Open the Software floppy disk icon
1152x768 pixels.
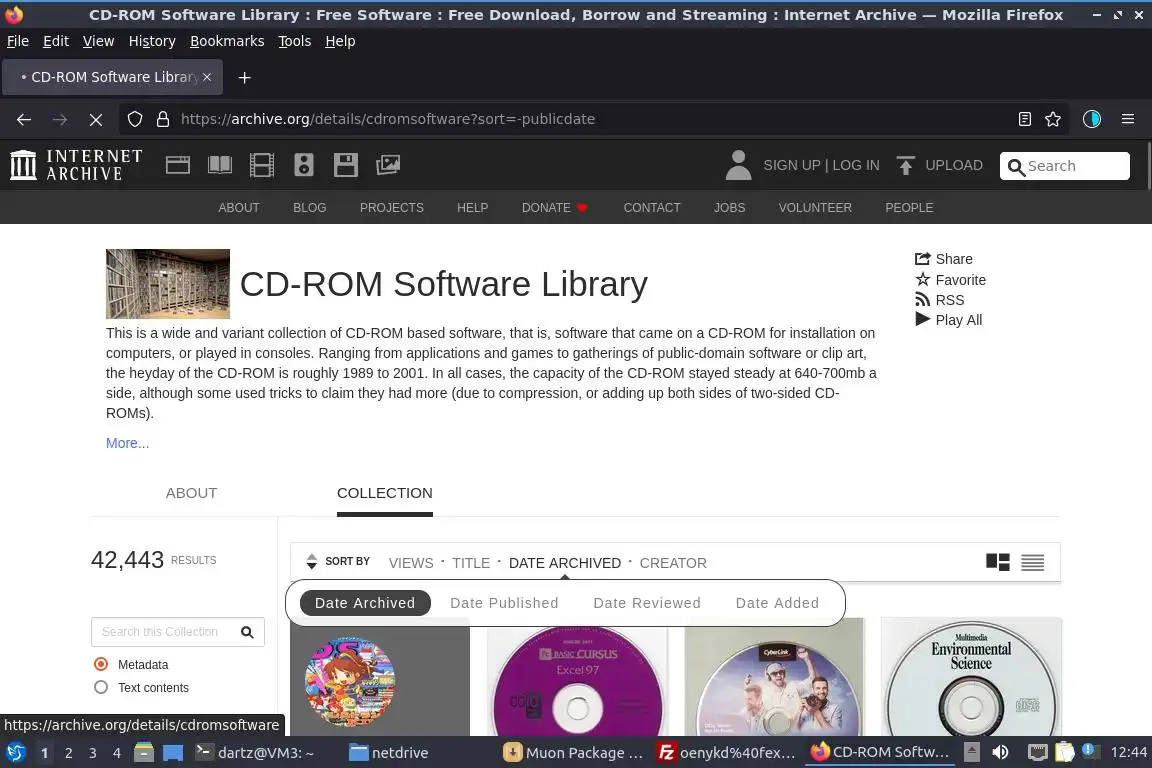345,165
